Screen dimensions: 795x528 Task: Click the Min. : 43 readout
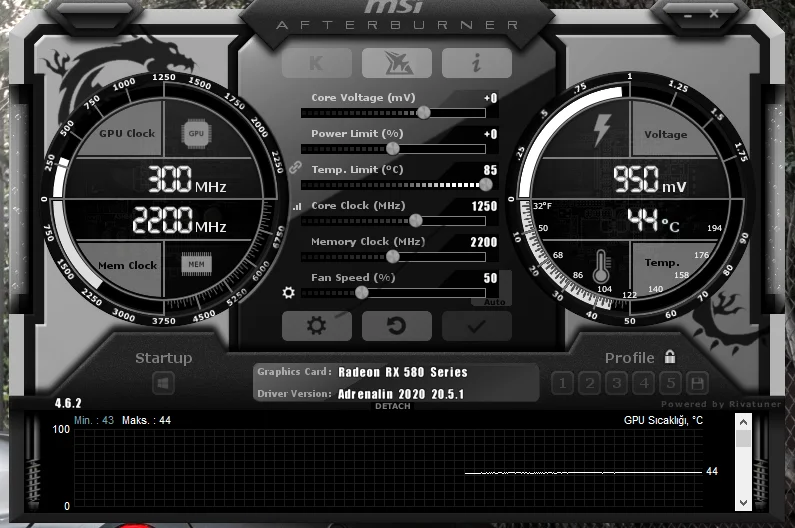(x=94, y=420)
